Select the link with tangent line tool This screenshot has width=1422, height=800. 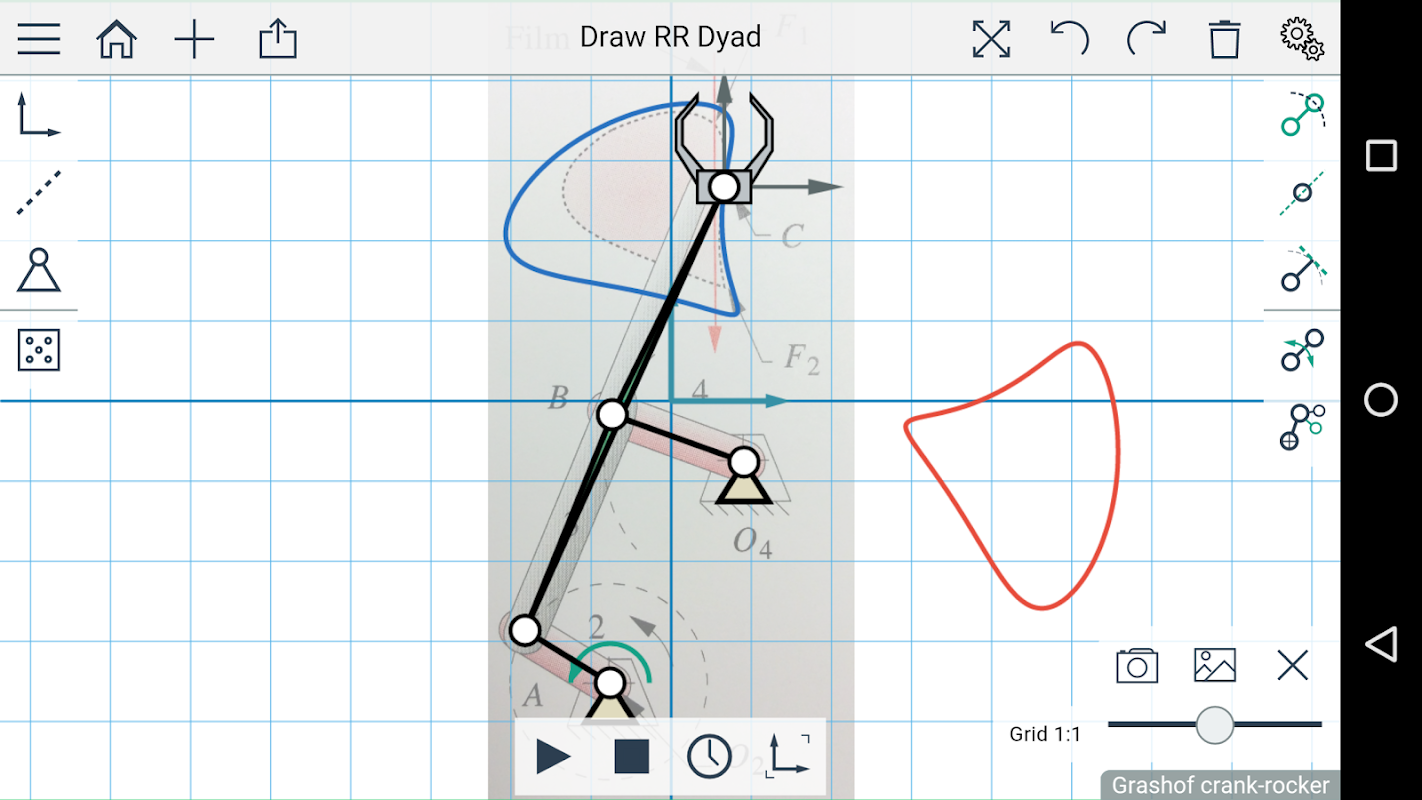(1302, 270)
